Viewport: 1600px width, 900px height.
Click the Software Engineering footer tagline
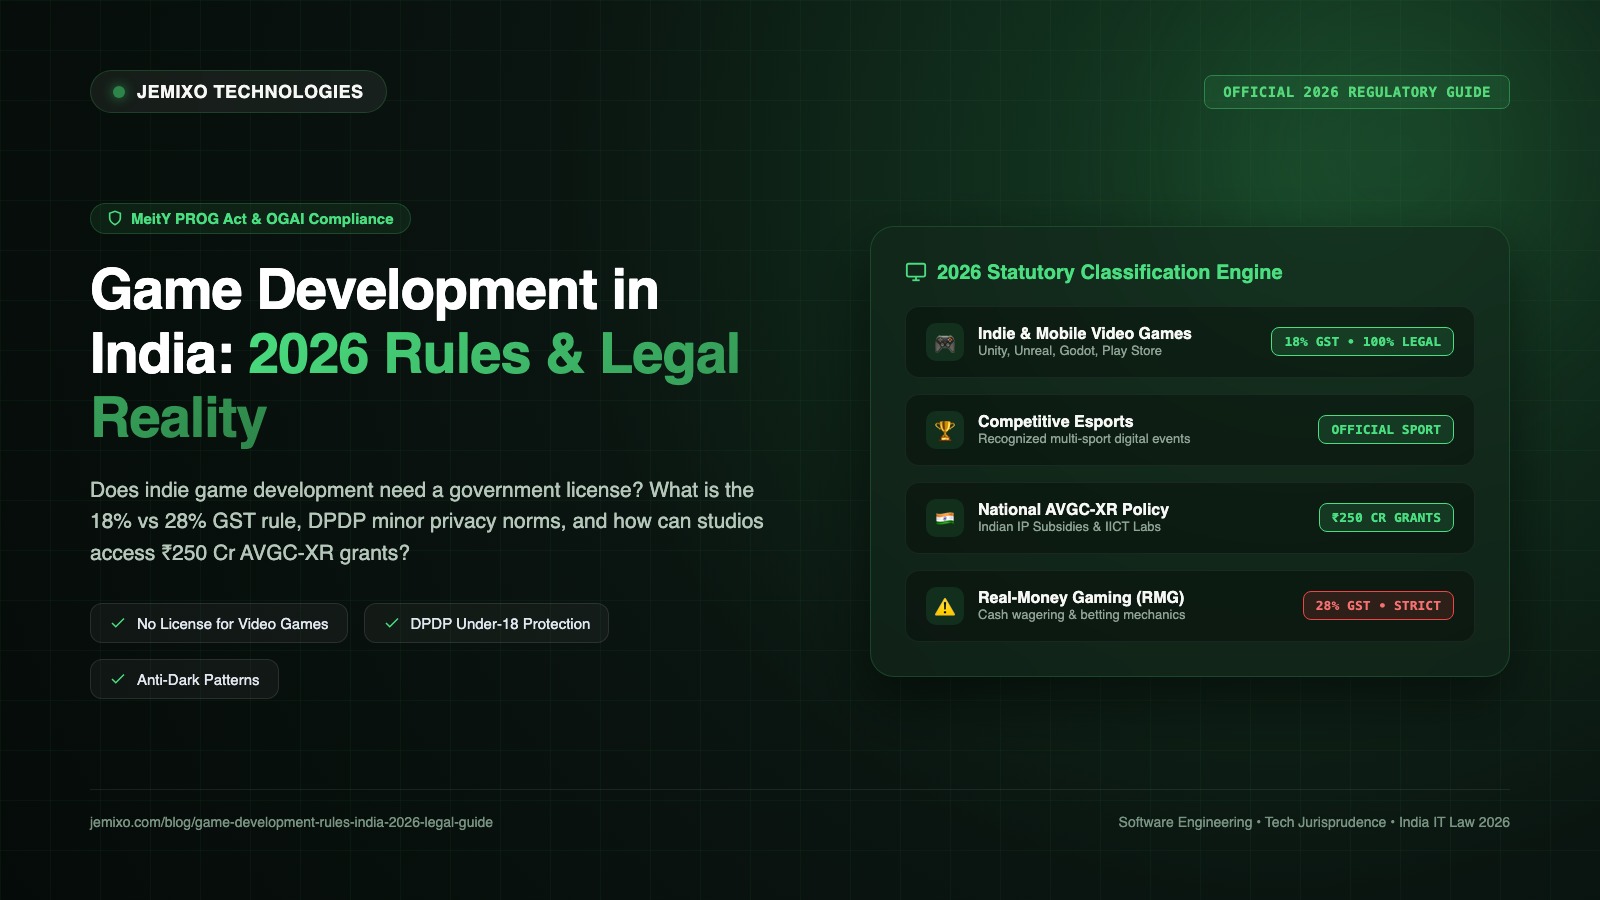coord(1314,822)
